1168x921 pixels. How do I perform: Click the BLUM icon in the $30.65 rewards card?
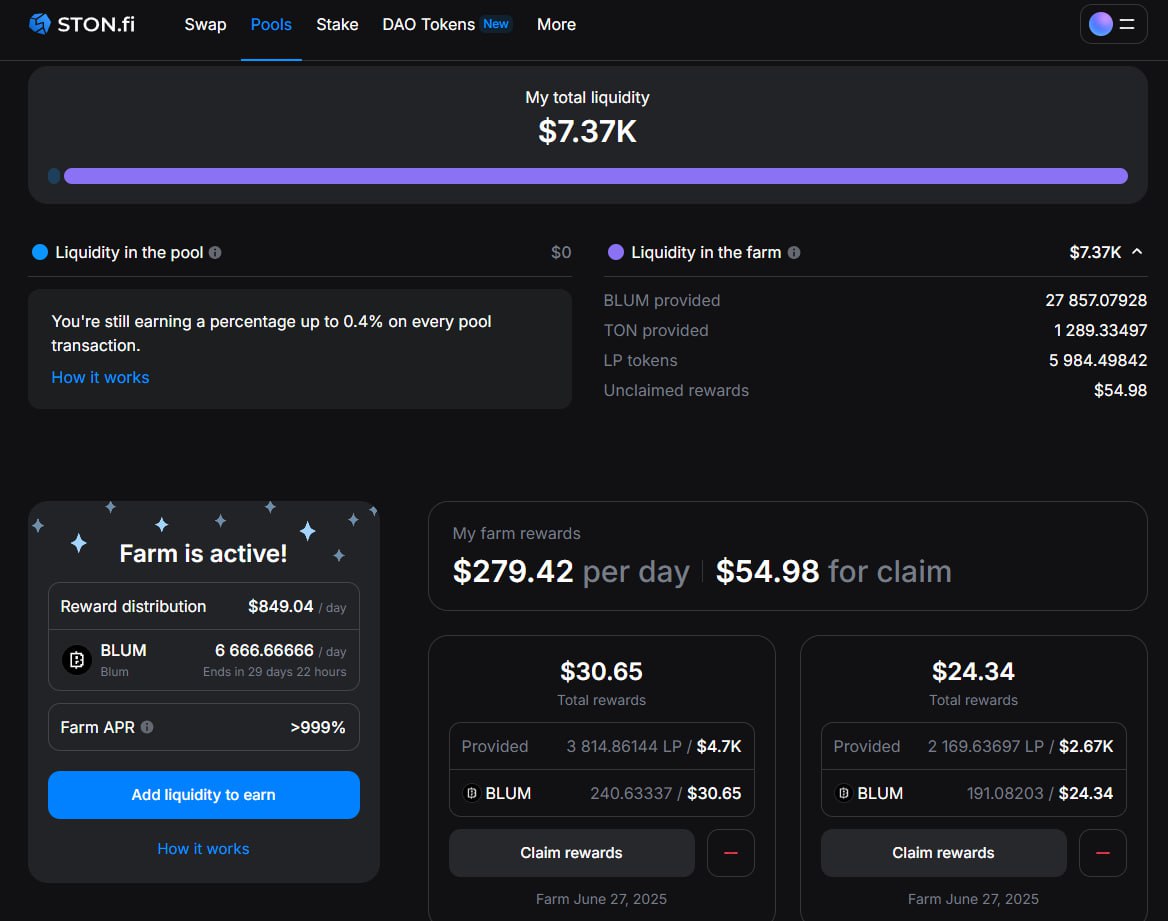[472, 794]
